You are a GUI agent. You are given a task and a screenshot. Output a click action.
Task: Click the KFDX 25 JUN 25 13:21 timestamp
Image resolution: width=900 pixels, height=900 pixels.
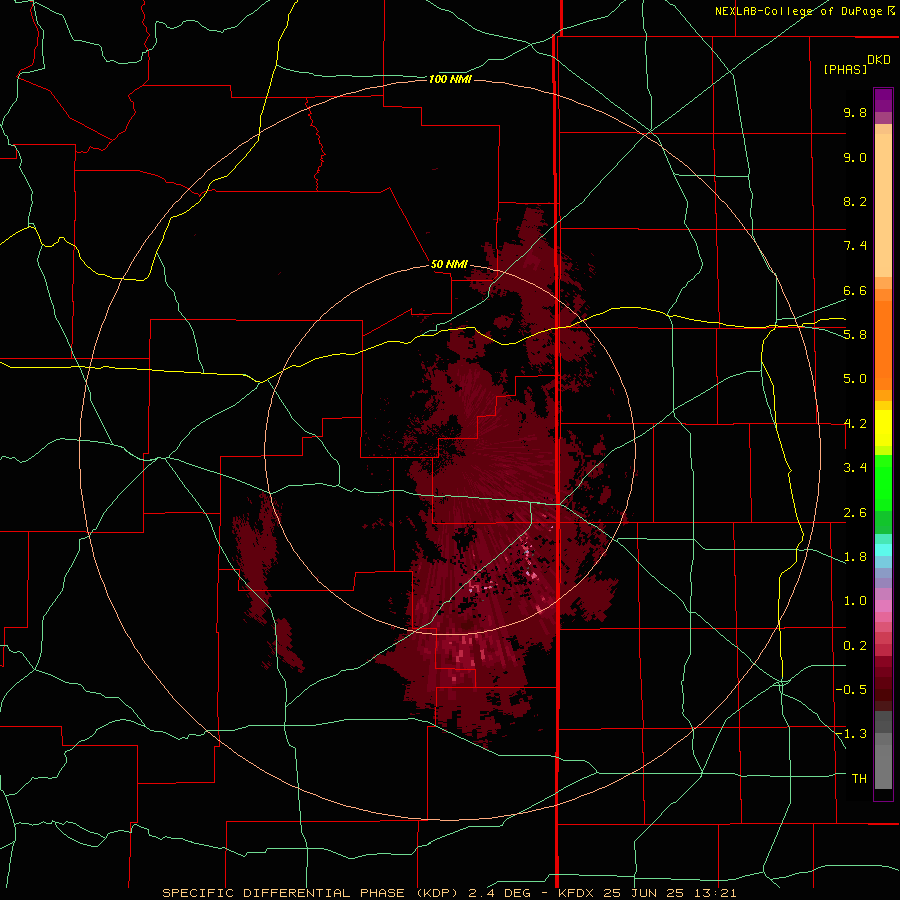(647, 893)
